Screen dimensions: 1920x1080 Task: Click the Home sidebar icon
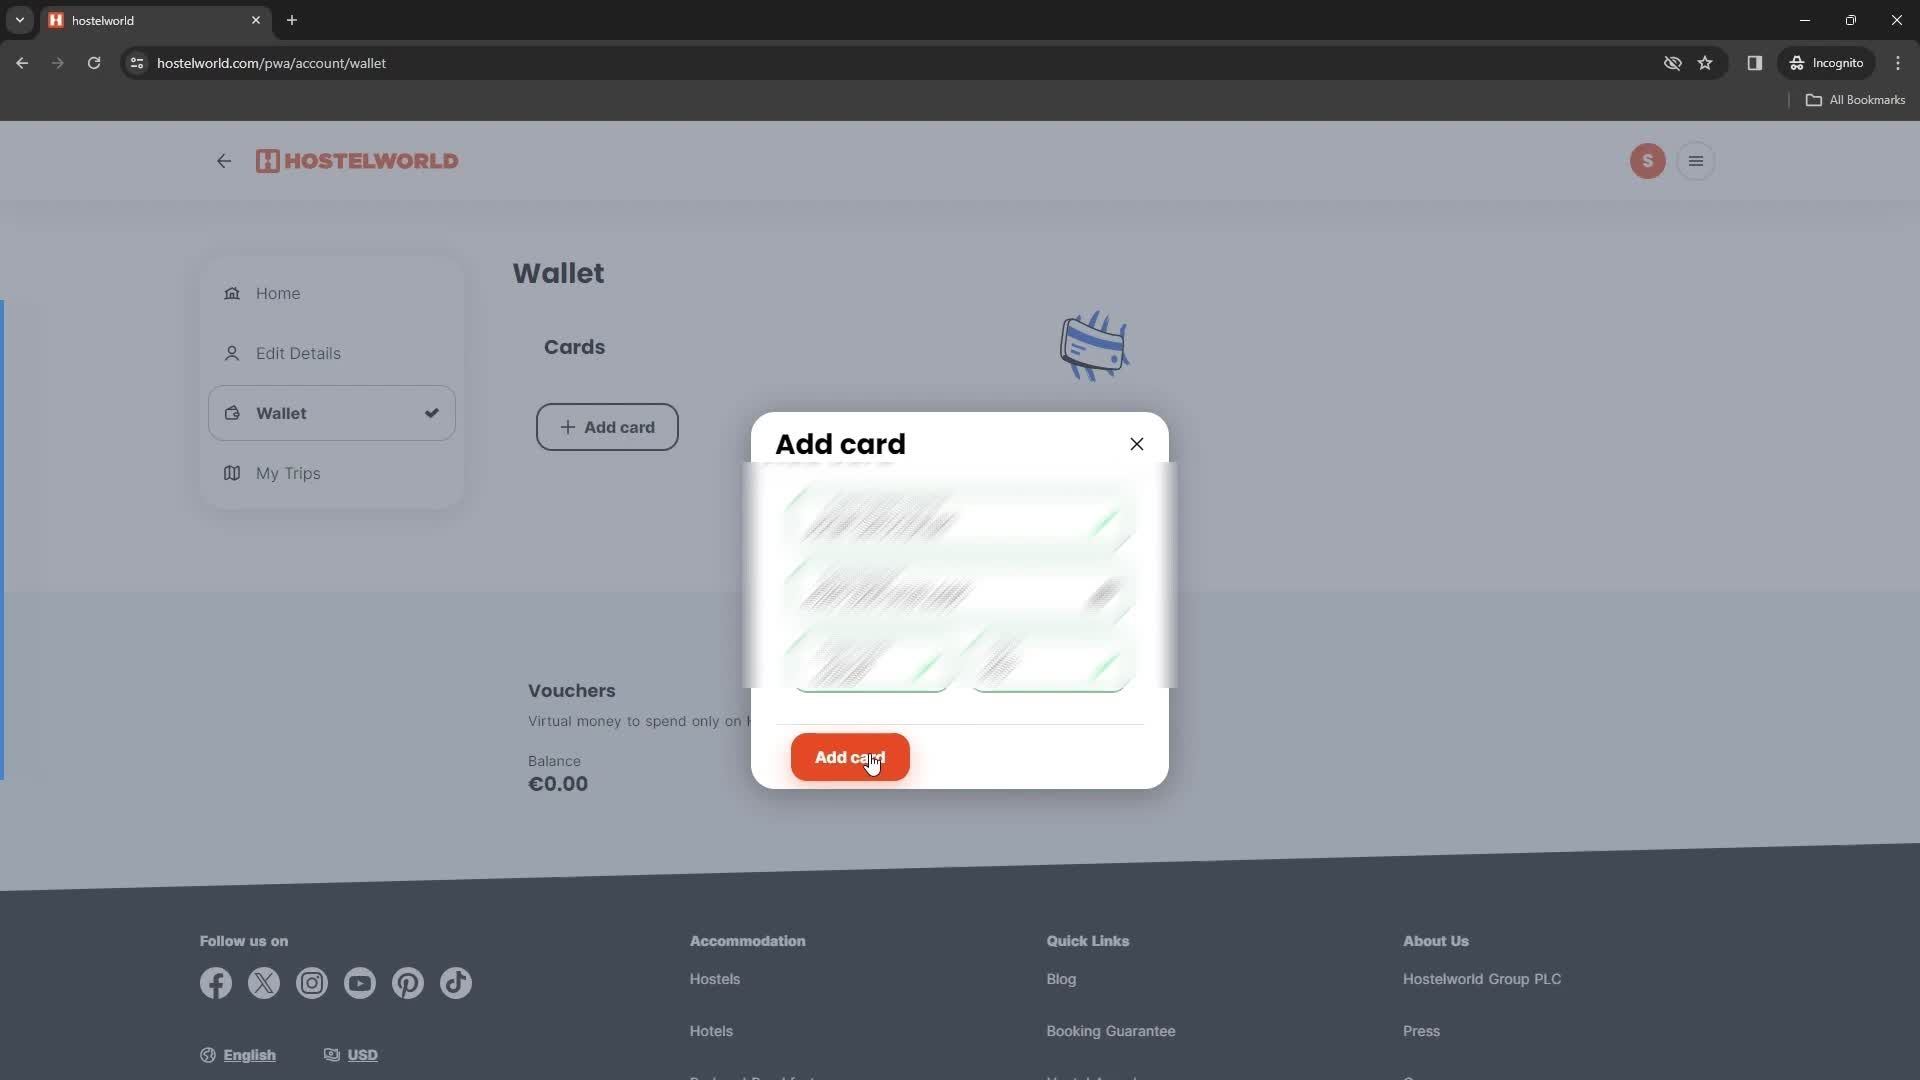click(x=232, y=291)
